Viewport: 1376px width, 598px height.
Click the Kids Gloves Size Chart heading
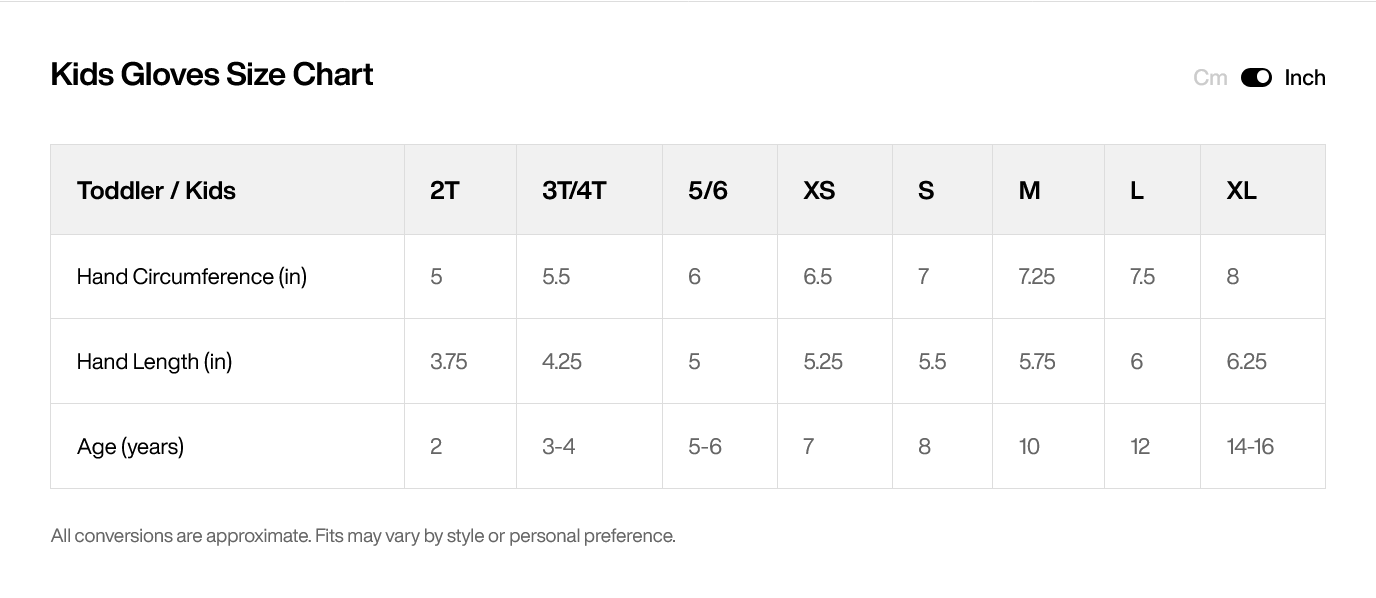pos(212,74)
